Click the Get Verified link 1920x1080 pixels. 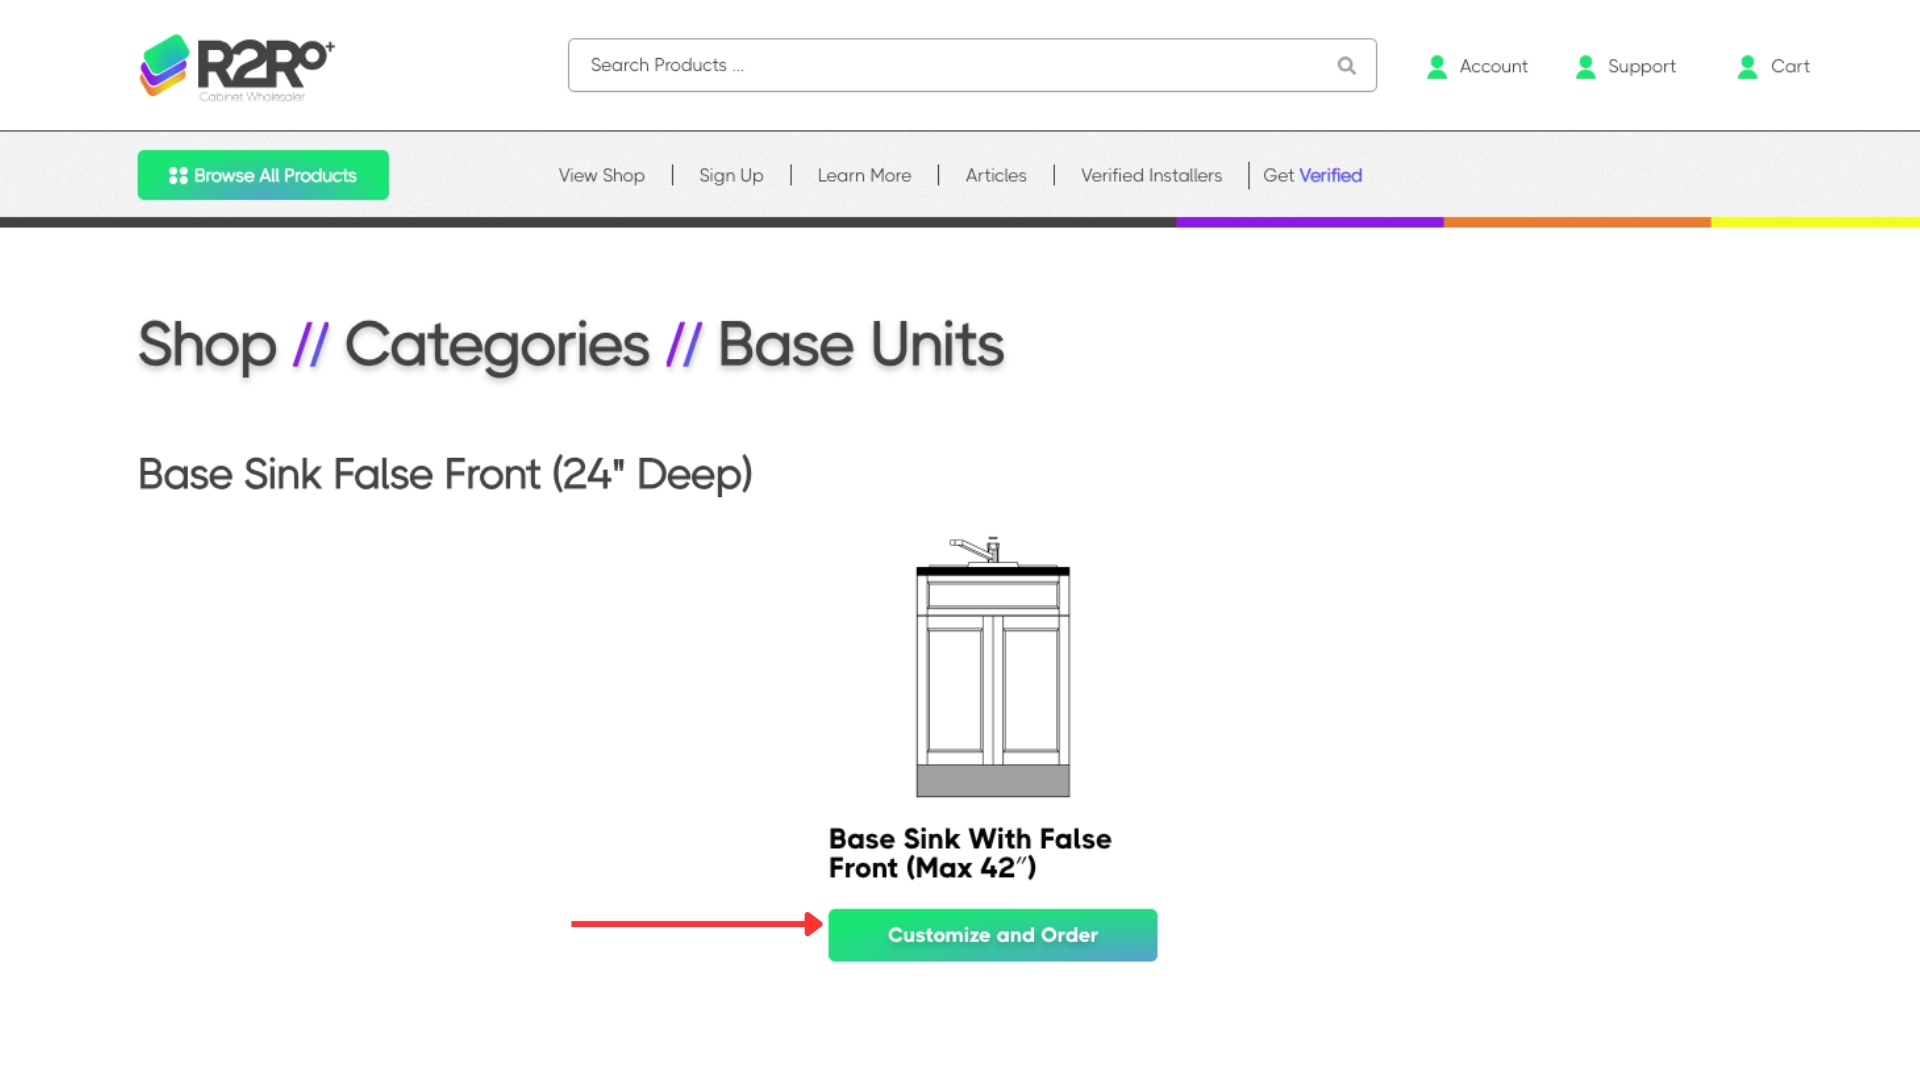click(1312, 176)
